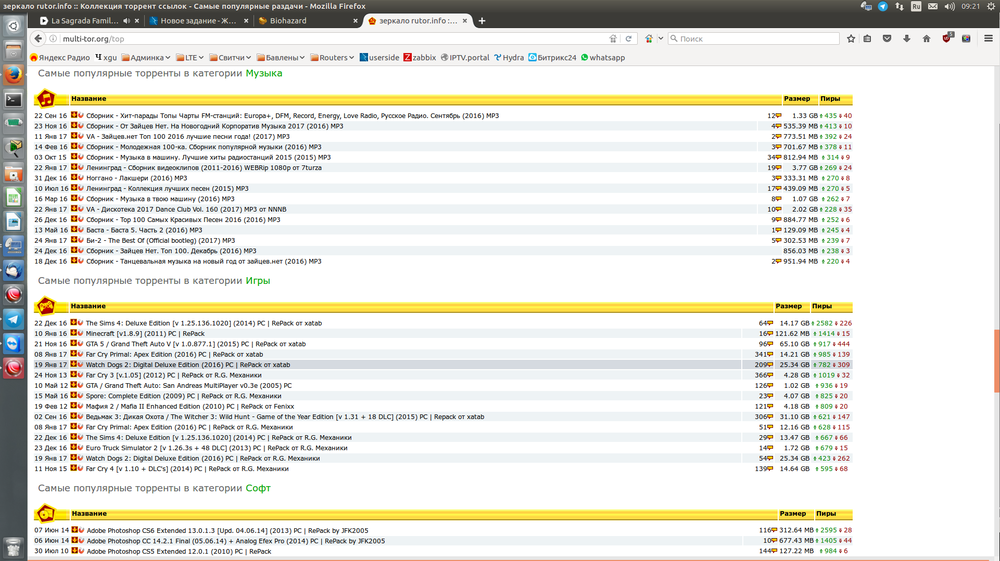Open Files manager in the launcher
The image size is (1000, 561).
pos(13,50)
